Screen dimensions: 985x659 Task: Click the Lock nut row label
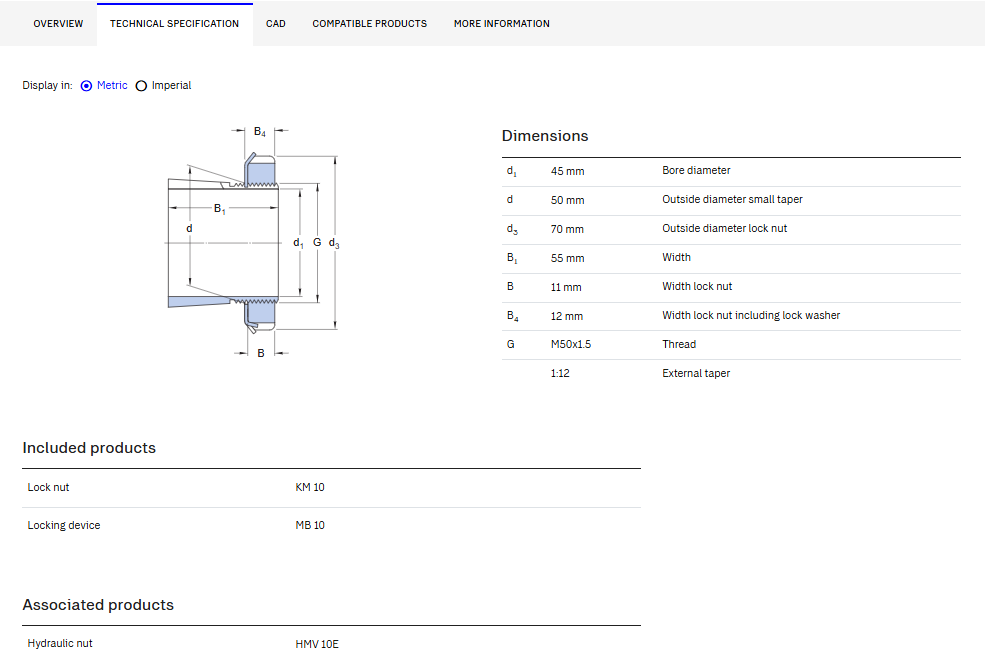(x=48, y=487)
